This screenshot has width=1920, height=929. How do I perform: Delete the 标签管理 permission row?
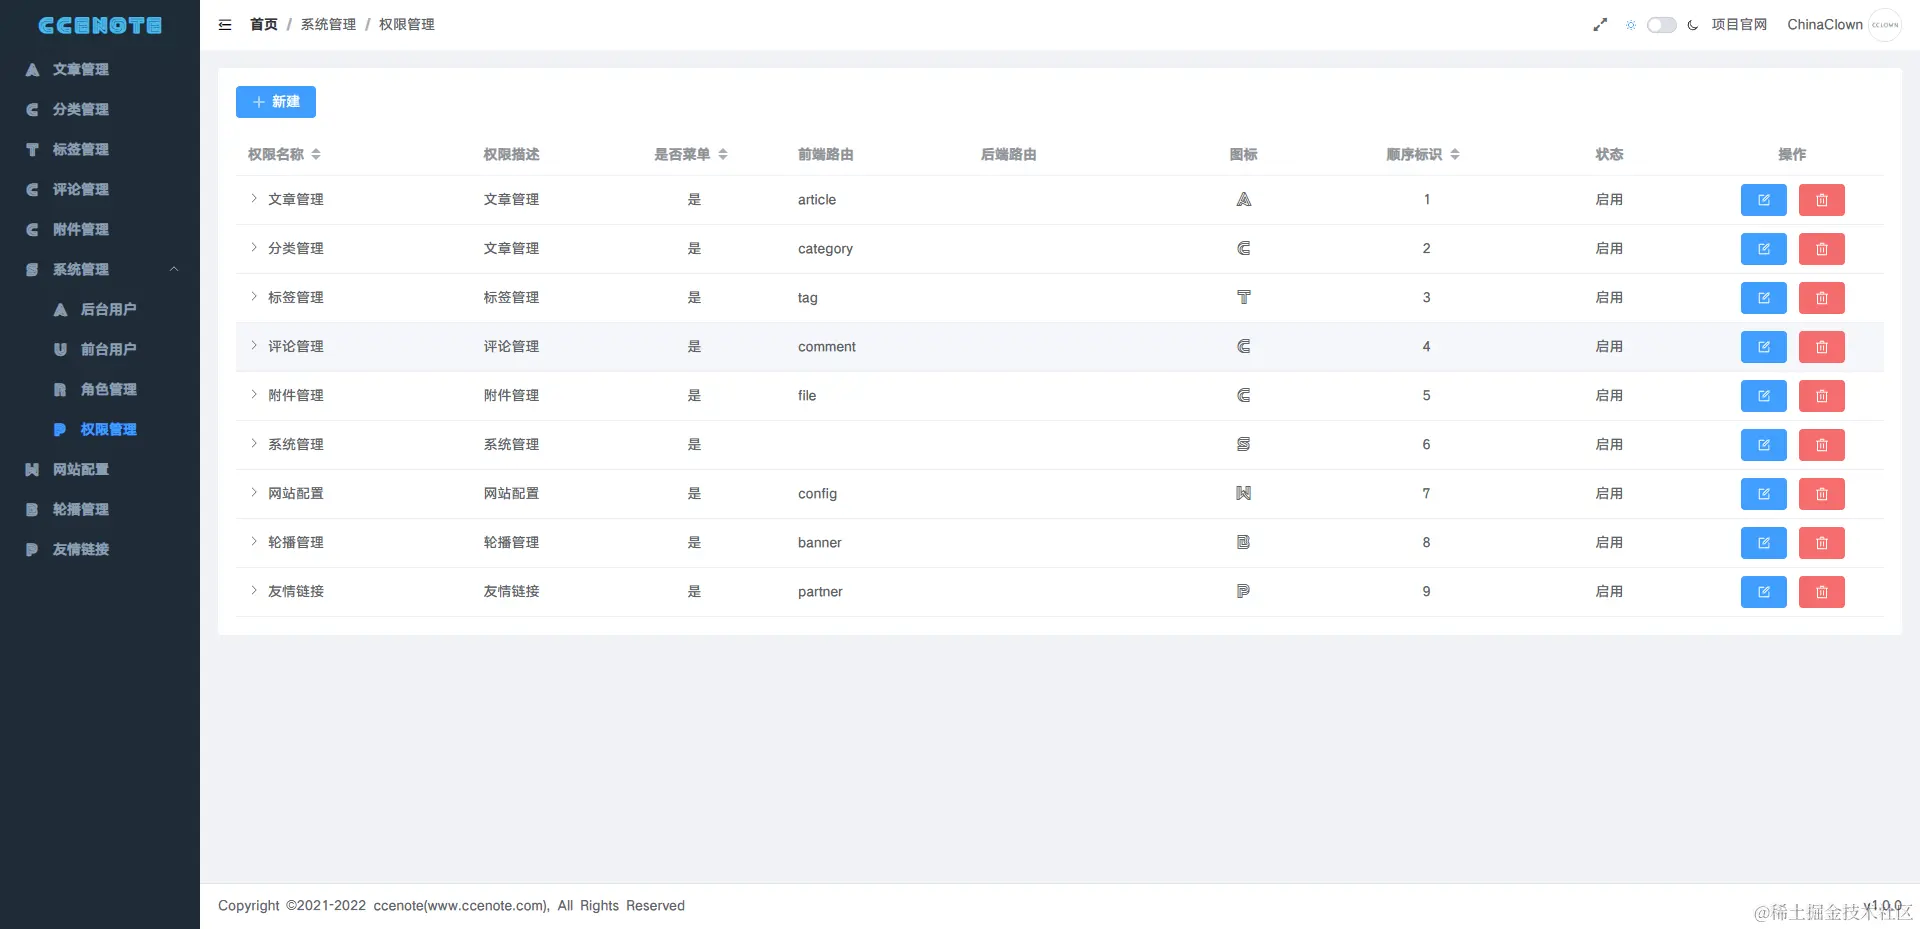1821,298
